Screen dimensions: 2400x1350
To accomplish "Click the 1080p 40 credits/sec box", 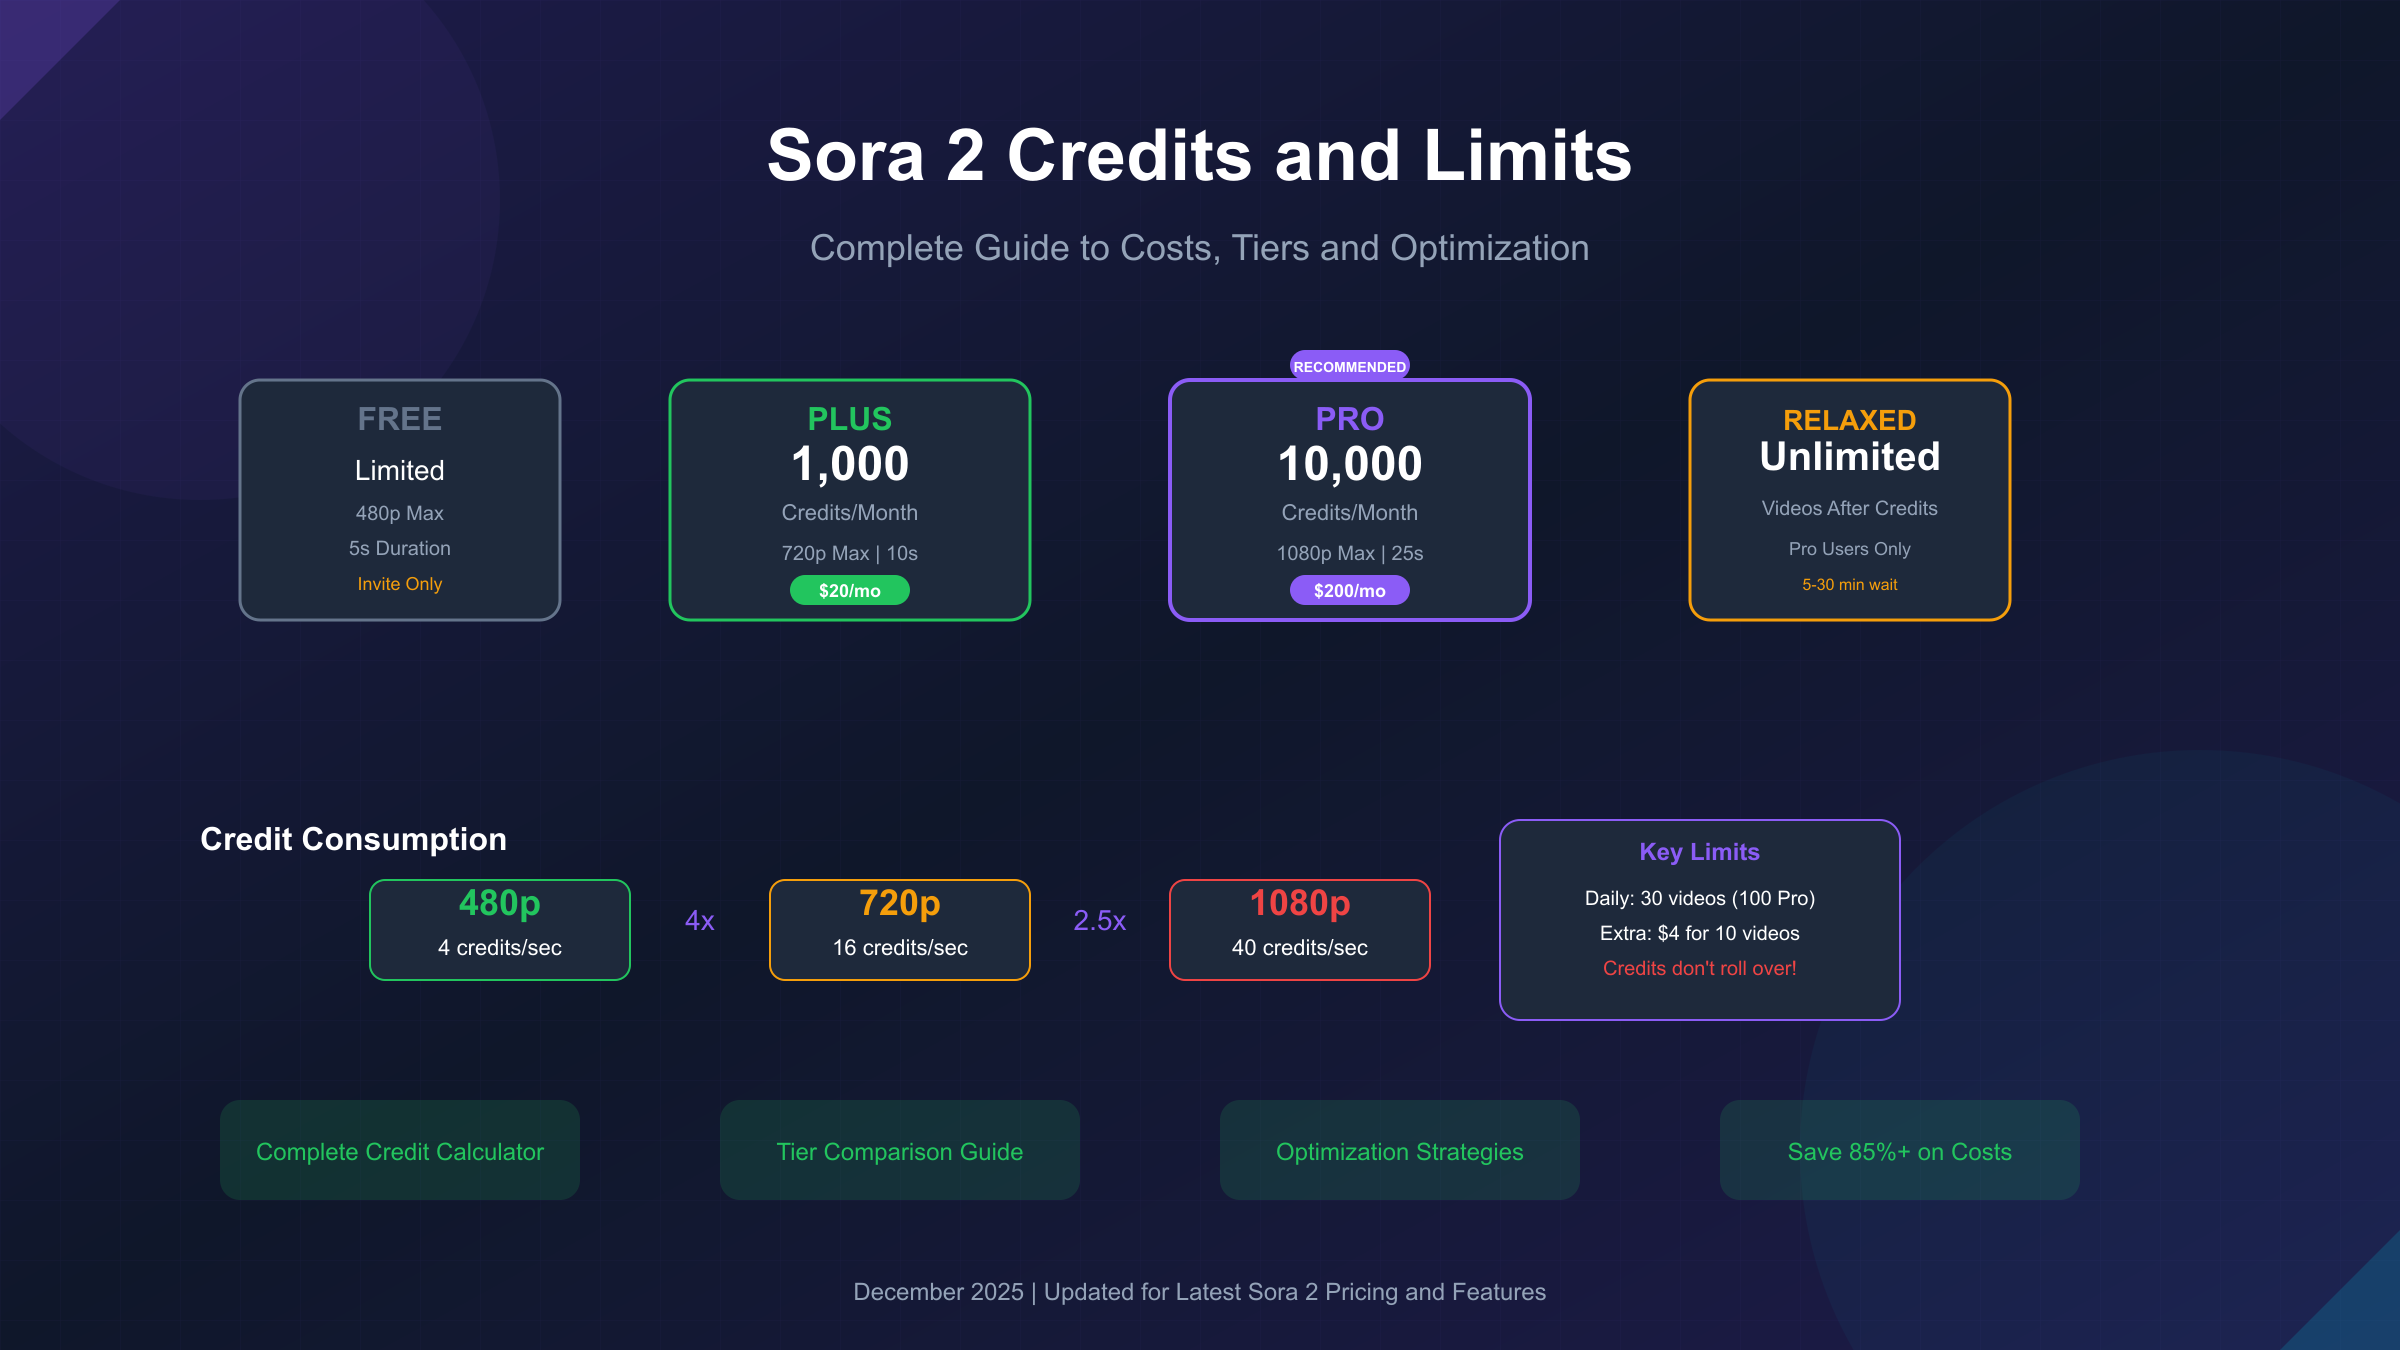I will [1300, 930].
